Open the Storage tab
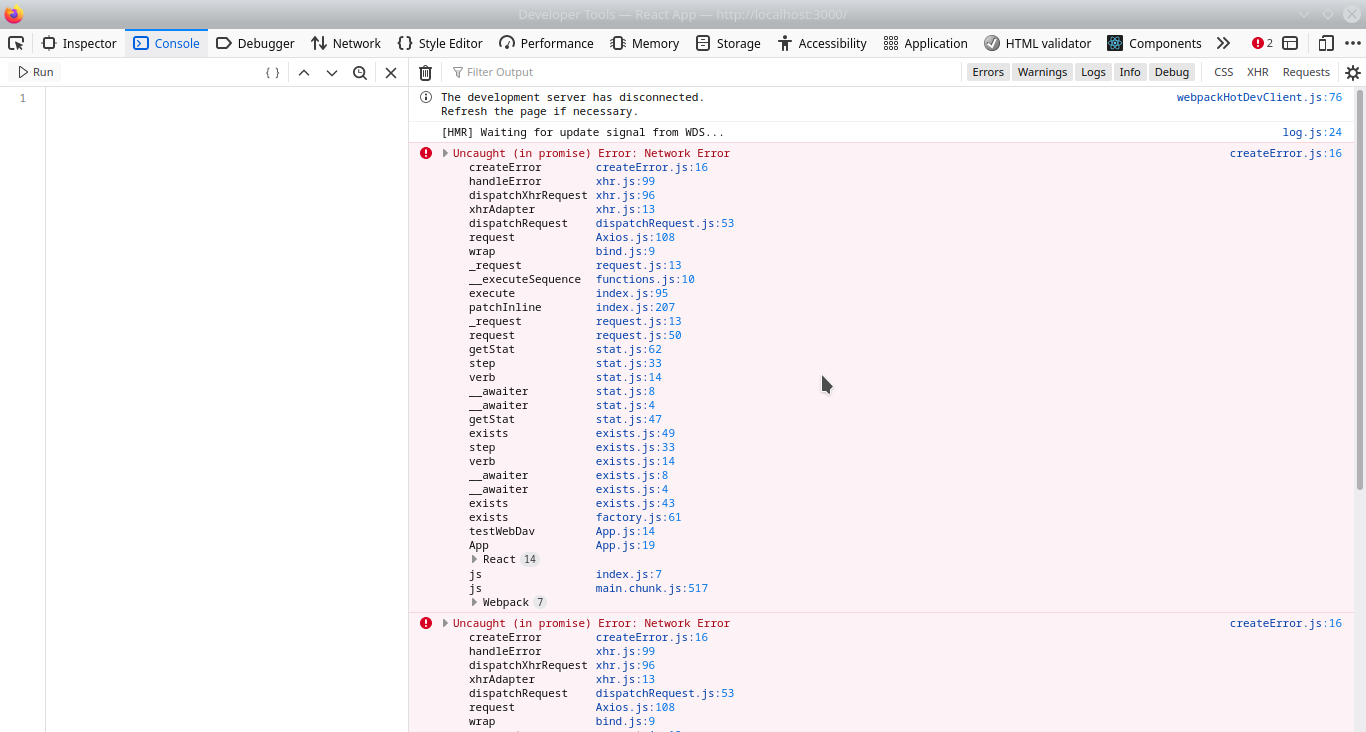This screenshot has width=1366, height=732. [728, 43]
